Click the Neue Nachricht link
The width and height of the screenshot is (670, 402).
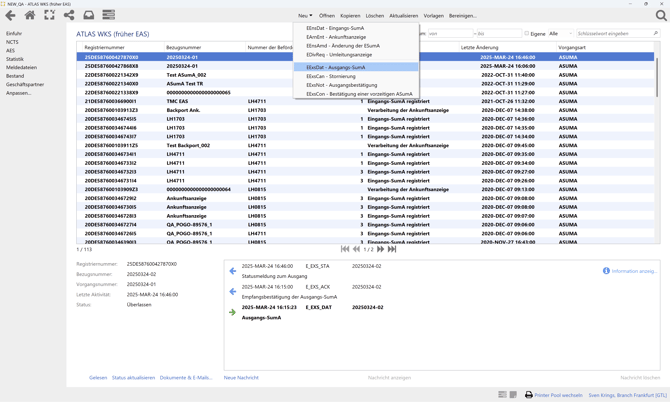tap(241, 378)
